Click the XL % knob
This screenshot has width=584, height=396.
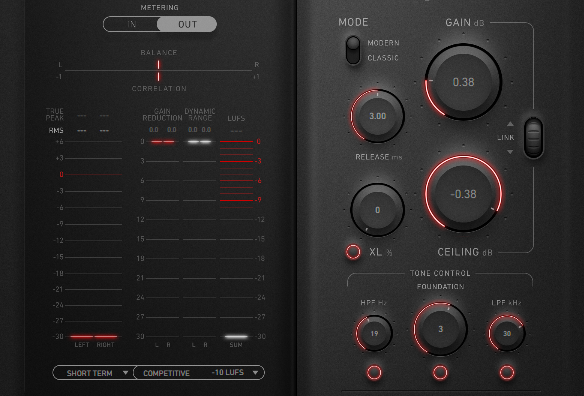click(x=377, y=210)
